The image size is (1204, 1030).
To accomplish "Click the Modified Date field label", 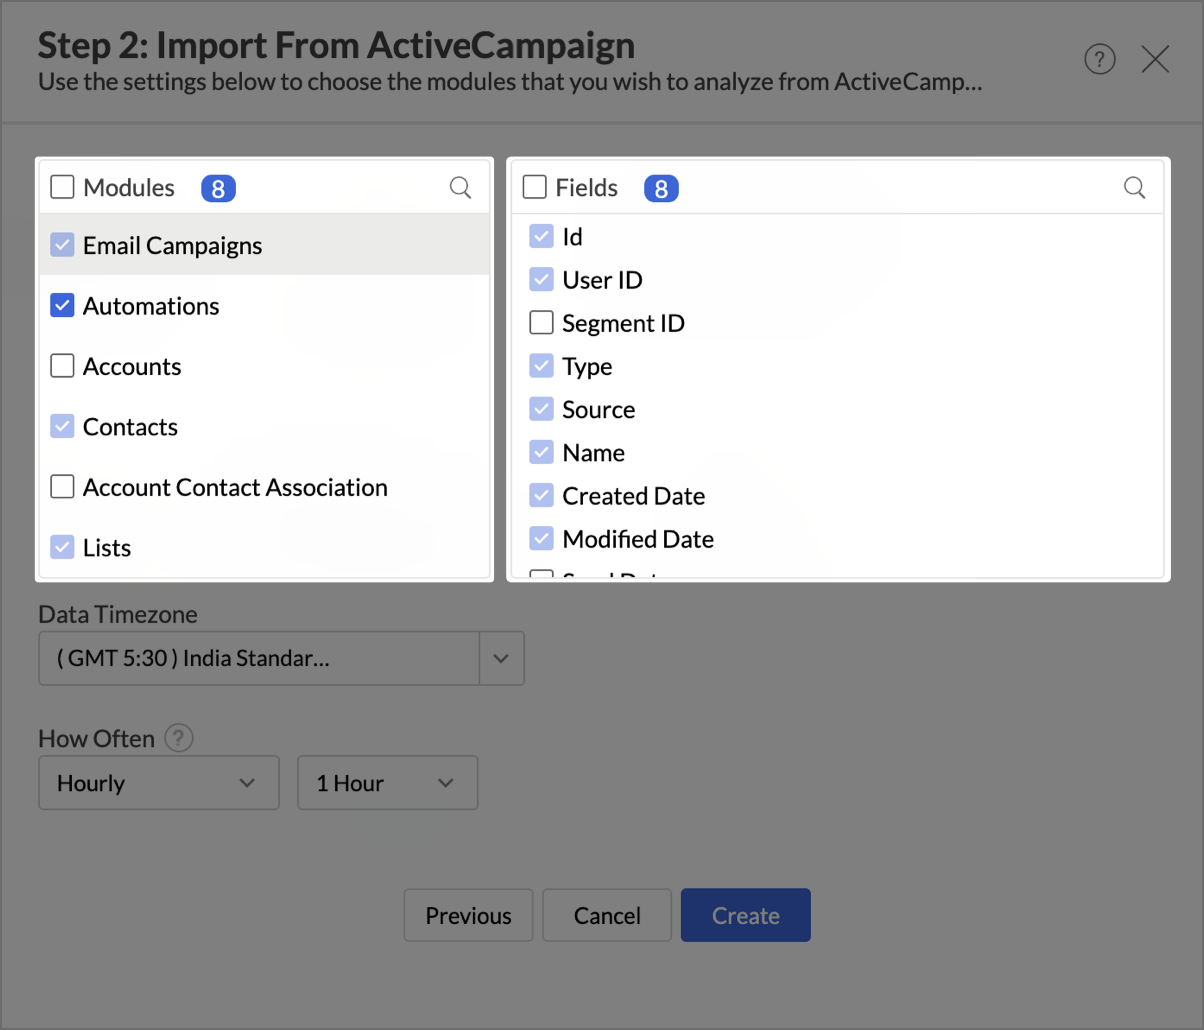I will pos(638,539).
